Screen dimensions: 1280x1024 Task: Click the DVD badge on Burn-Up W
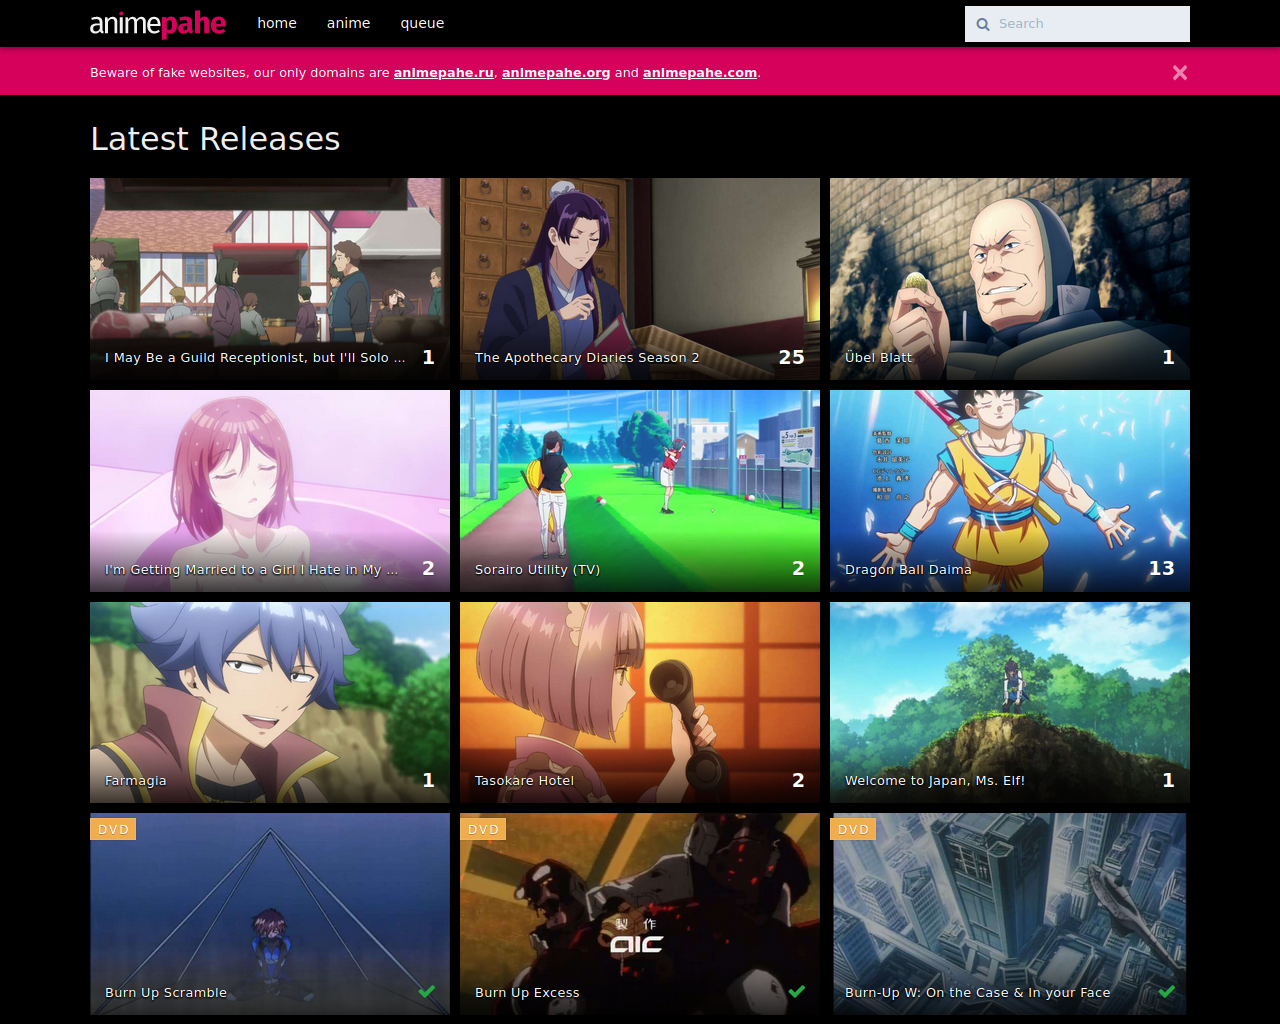coord(853,829)
